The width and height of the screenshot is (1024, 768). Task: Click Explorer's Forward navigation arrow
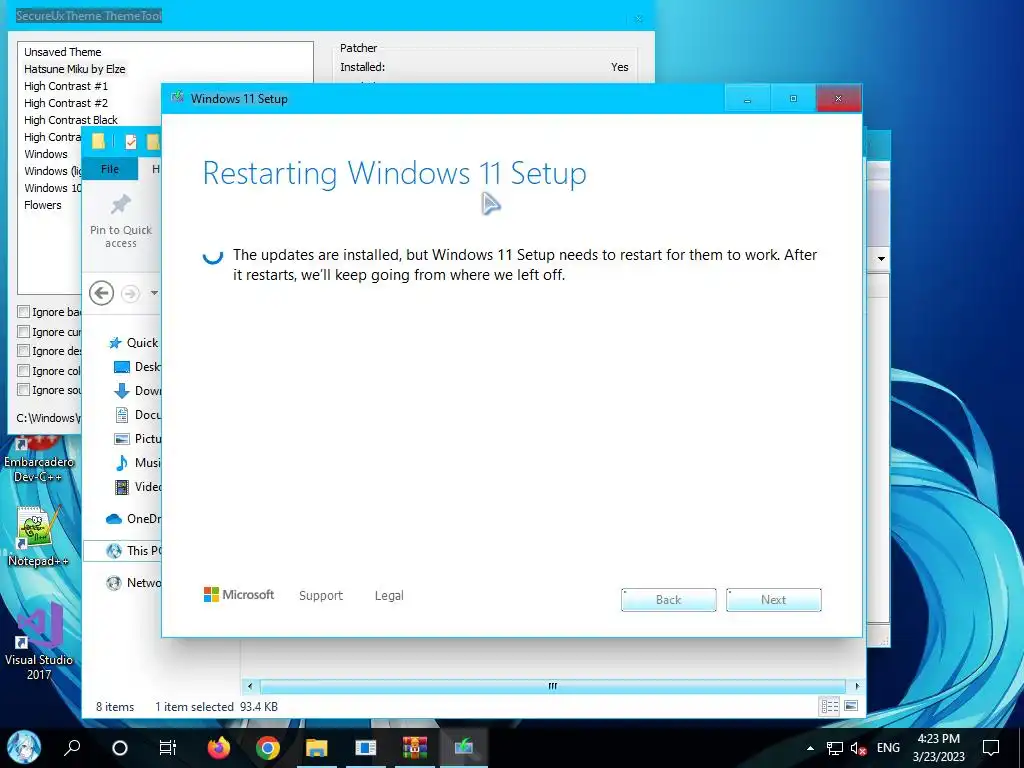pos(131,293)
